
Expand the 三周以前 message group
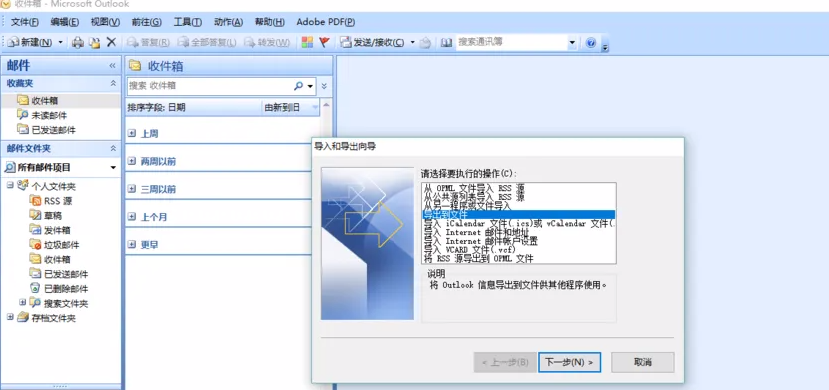pyautogui.click(x=132, y=189)
